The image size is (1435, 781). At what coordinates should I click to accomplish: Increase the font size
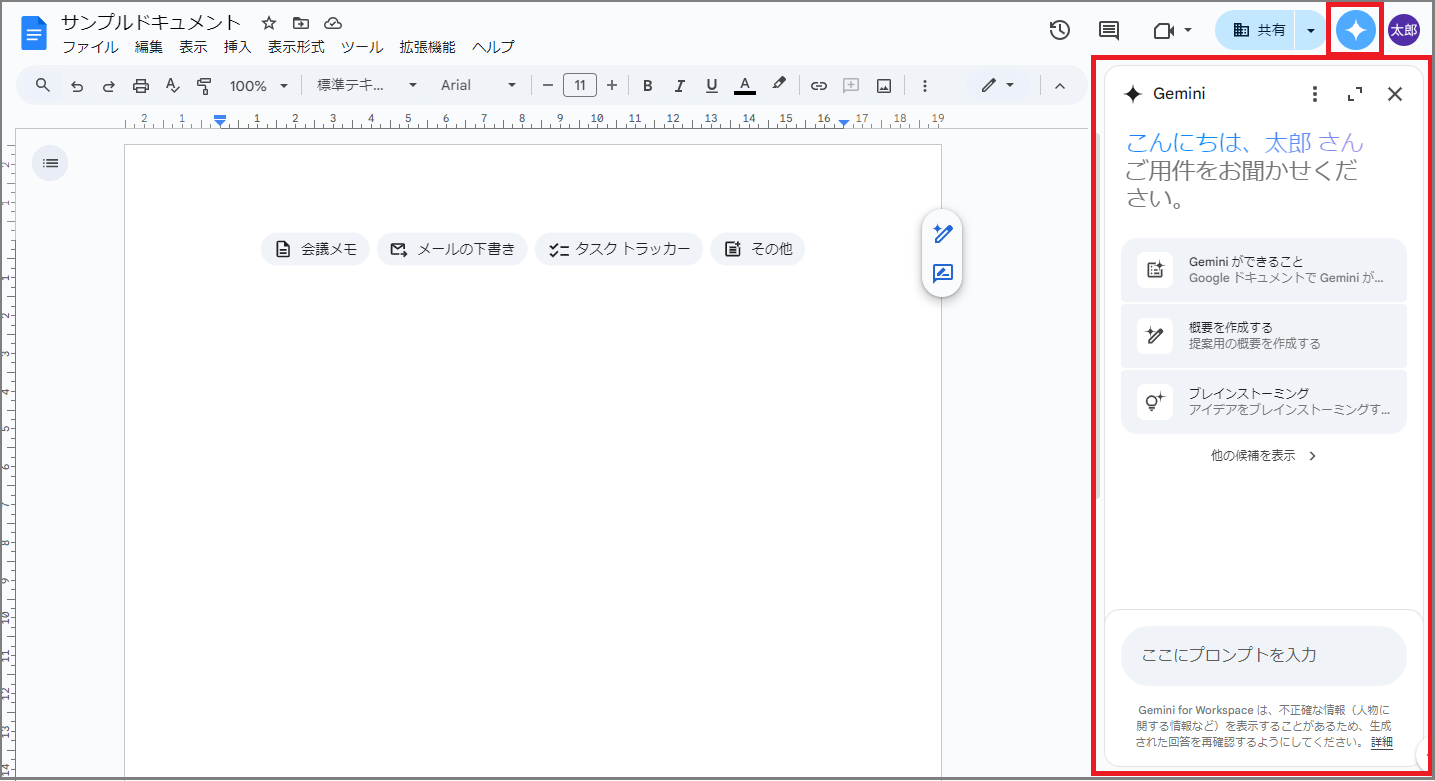tap(612, 86)
